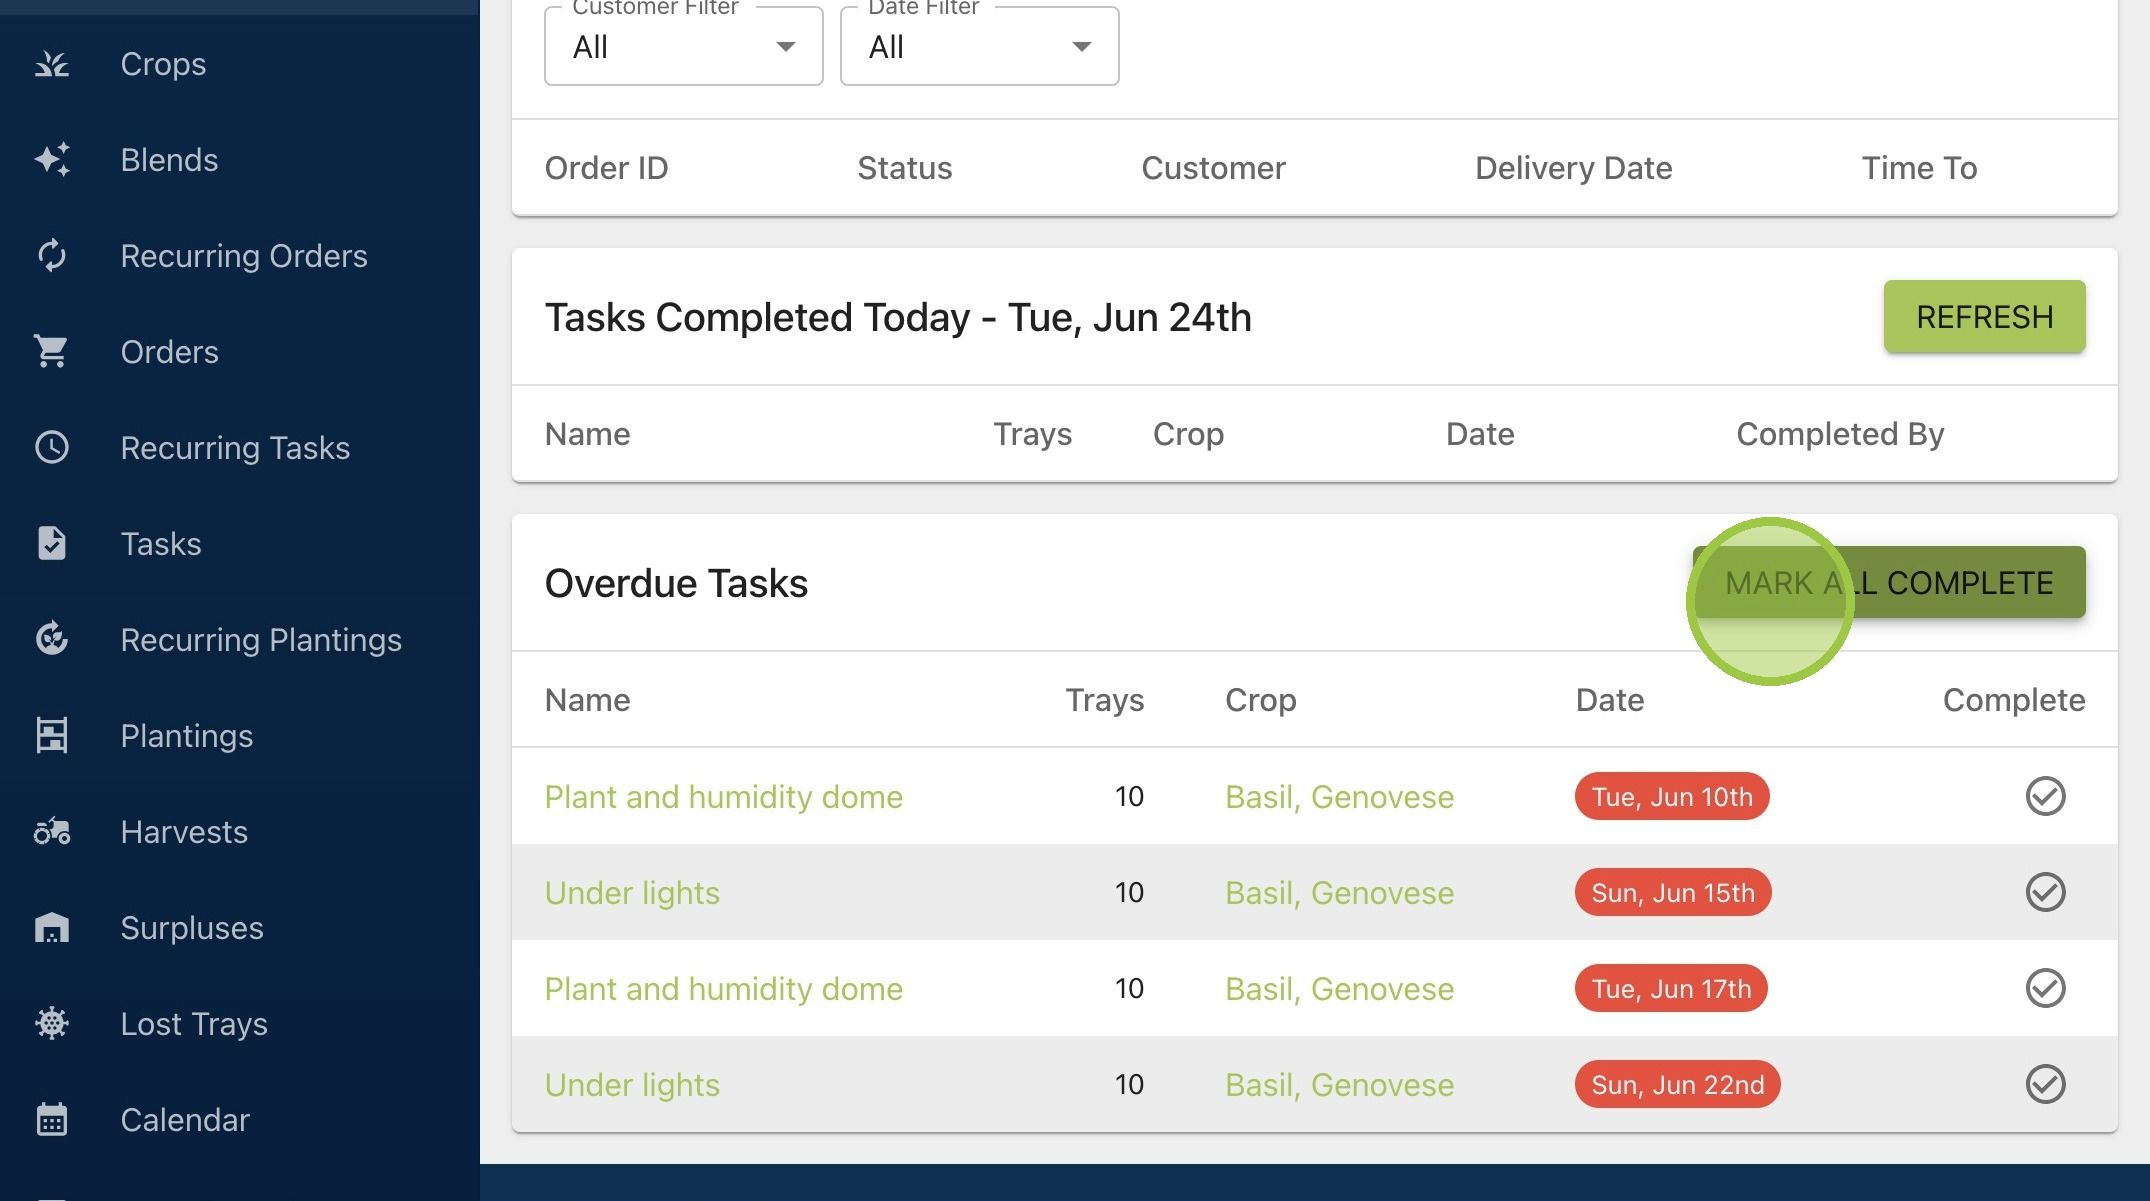This screenshot has height=1201, width=2150.
Task: Select the Recurring Orders cycle icon
Action: click(52, 256)
